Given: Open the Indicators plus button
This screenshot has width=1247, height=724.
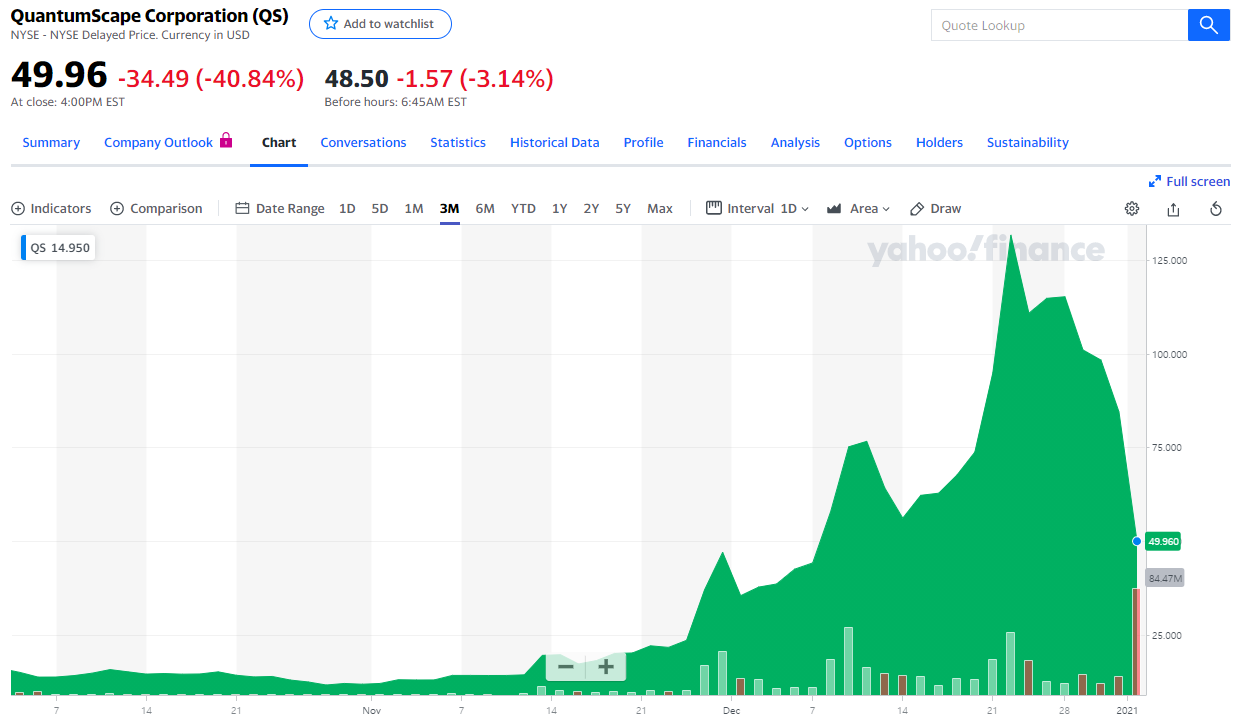Looking at the screenshot, I should pyautogui.click(x=51, y=209).
